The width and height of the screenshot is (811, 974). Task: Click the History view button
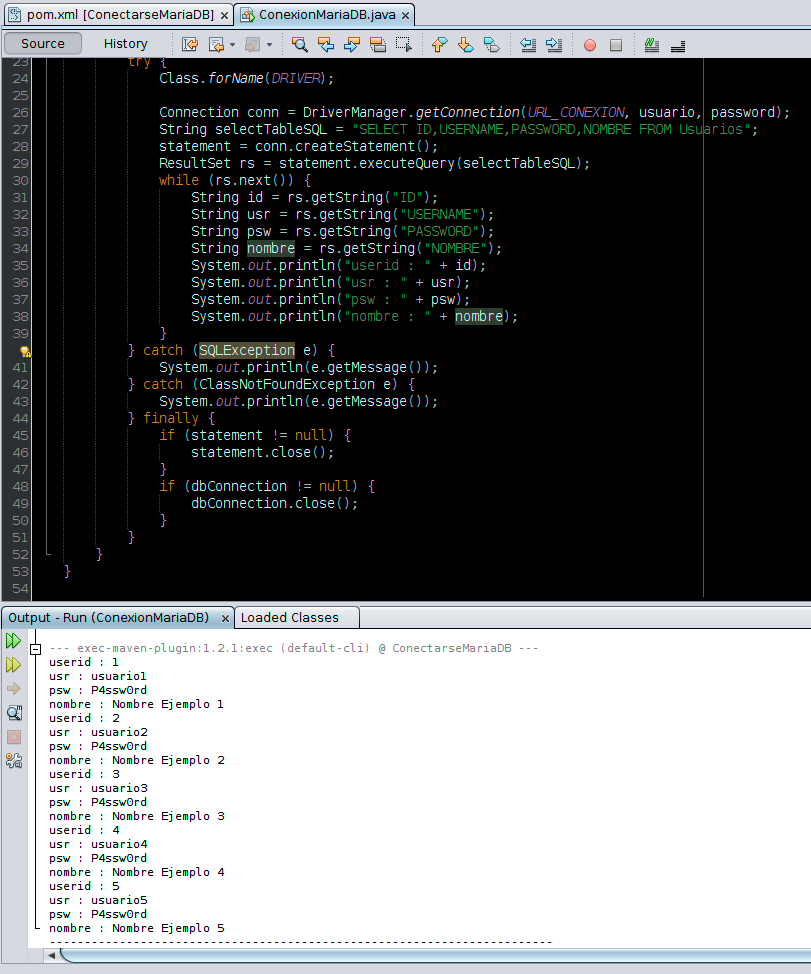pyautogui.click(x=125, y=44)
